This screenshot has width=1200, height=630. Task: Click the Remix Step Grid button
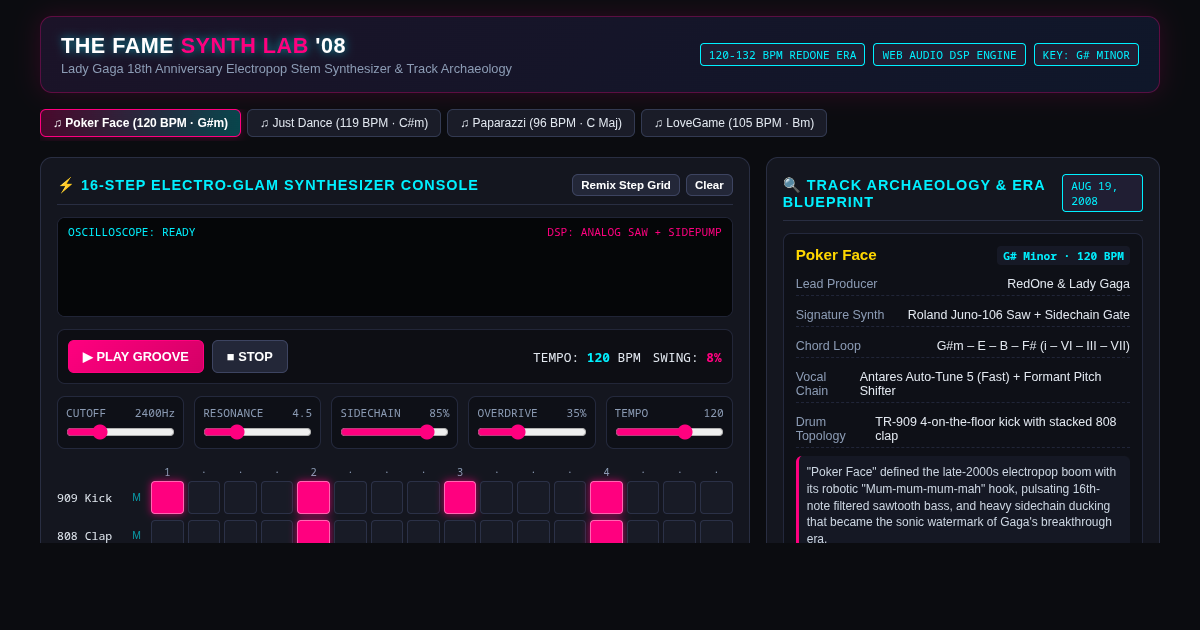tap(626, 185)
